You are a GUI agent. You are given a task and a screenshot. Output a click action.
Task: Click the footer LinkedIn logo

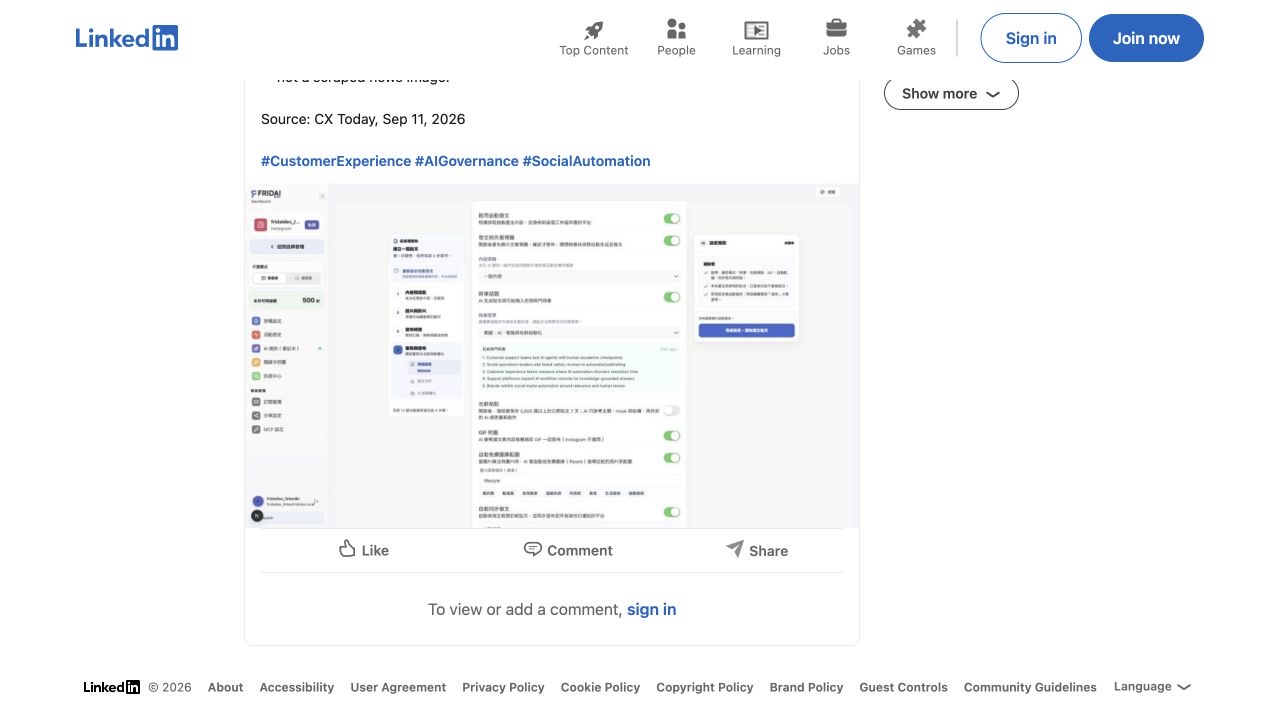point(112,687)
